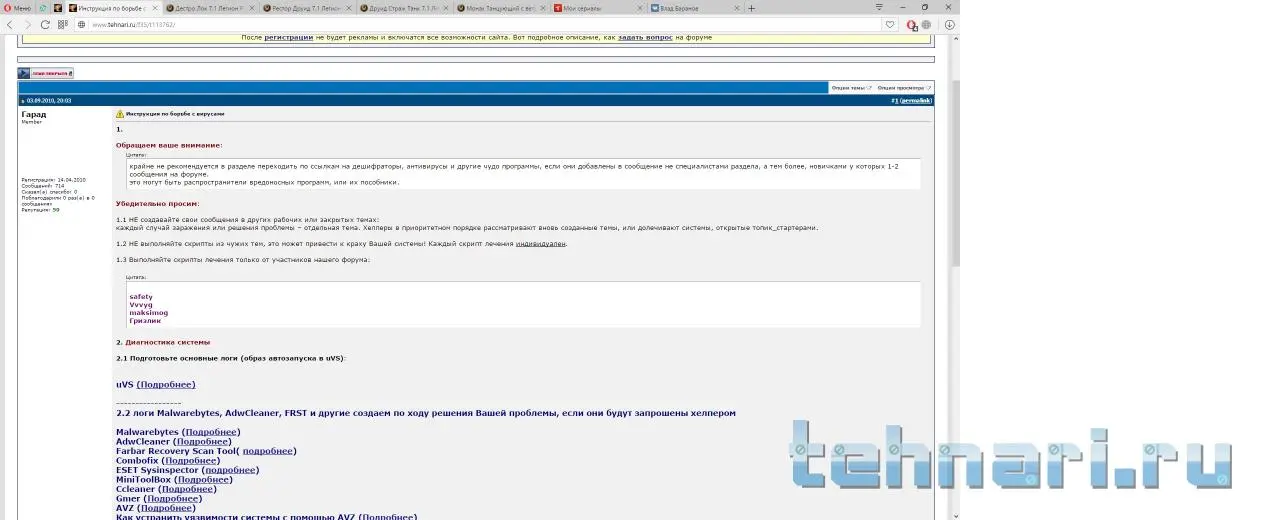Open the downloads arrow icon
The height and width of the screenshot is (520, 1280).
pos(949,25)
